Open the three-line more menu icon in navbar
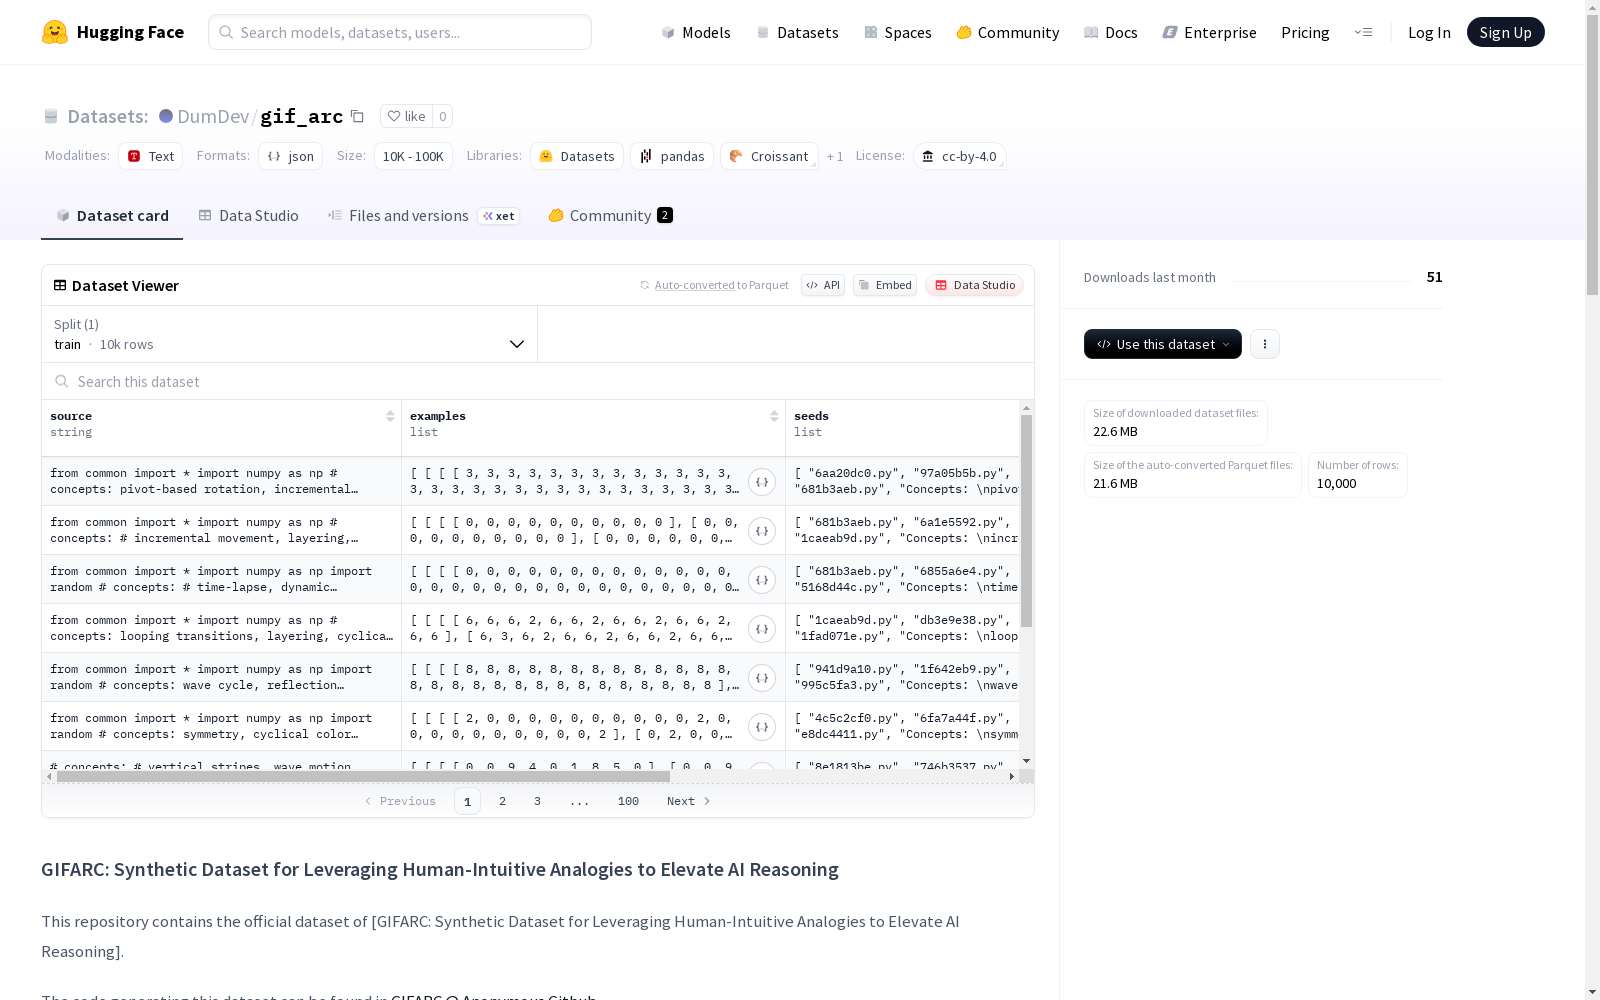 click(x=1363, y=32)
